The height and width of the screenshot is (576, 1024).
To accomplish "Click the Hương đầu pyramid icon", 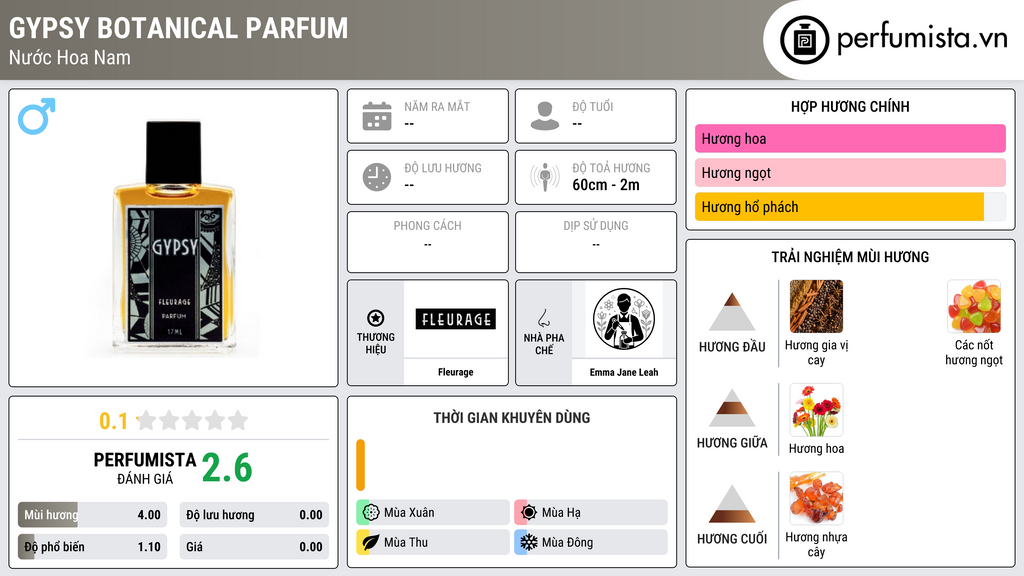I will (x=732, y=312).
